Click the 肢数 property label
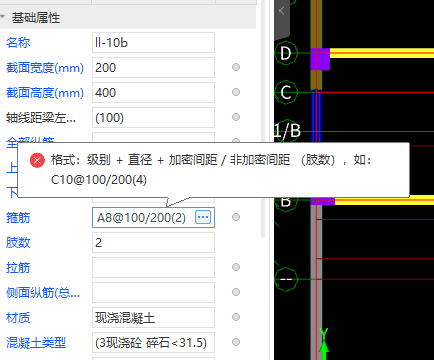Viewport: 434px width, 360px height. 18,243
